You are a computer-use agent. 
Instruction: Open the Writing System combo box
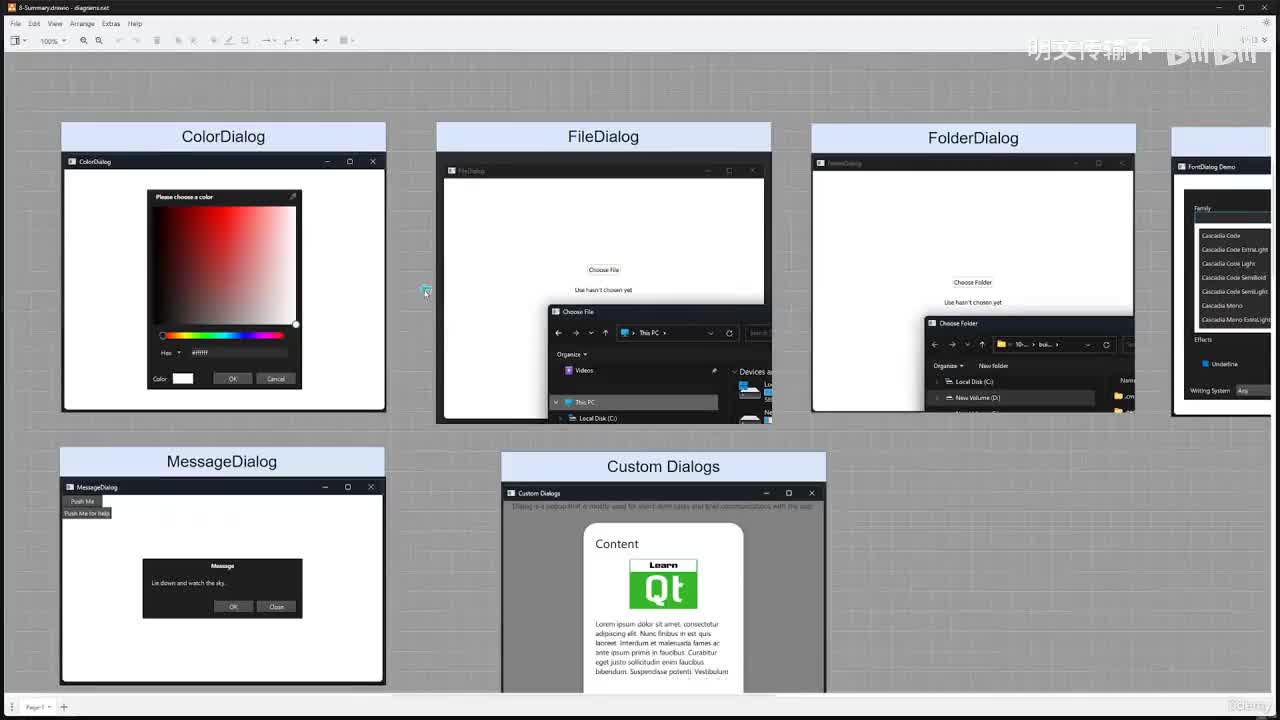tap(1253, 390)
